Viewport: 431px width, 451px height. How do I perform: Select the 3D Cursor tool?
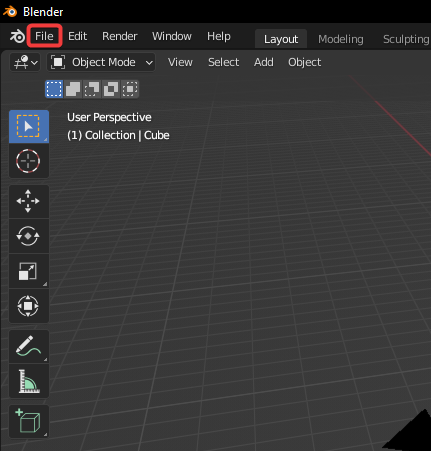(x=29, y=161)
